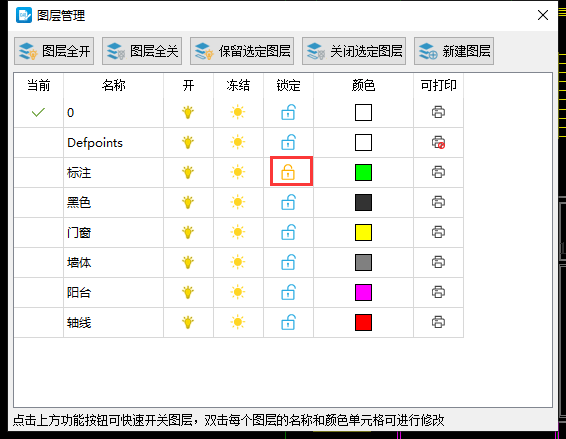The width and height of the screenshot is (566, 439).
Task: Click the green color swatch of 标注
Action: pos(363,172)
